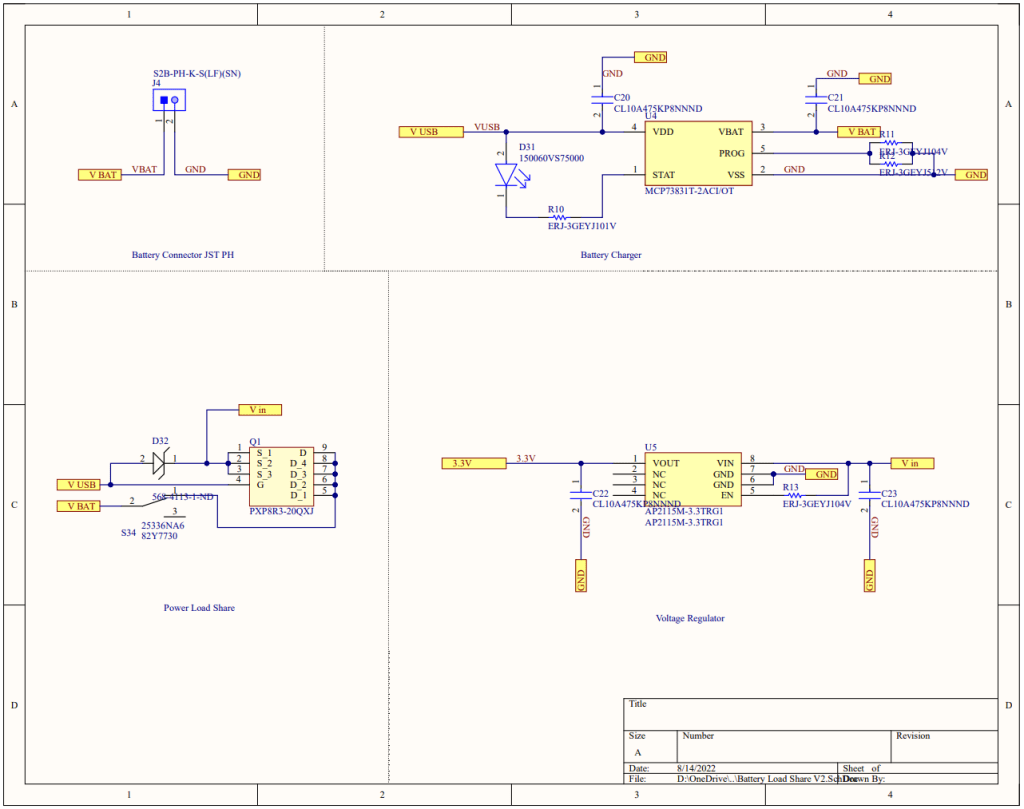Click the GND port above C20
1024x809 pixels.
point(649,58)
